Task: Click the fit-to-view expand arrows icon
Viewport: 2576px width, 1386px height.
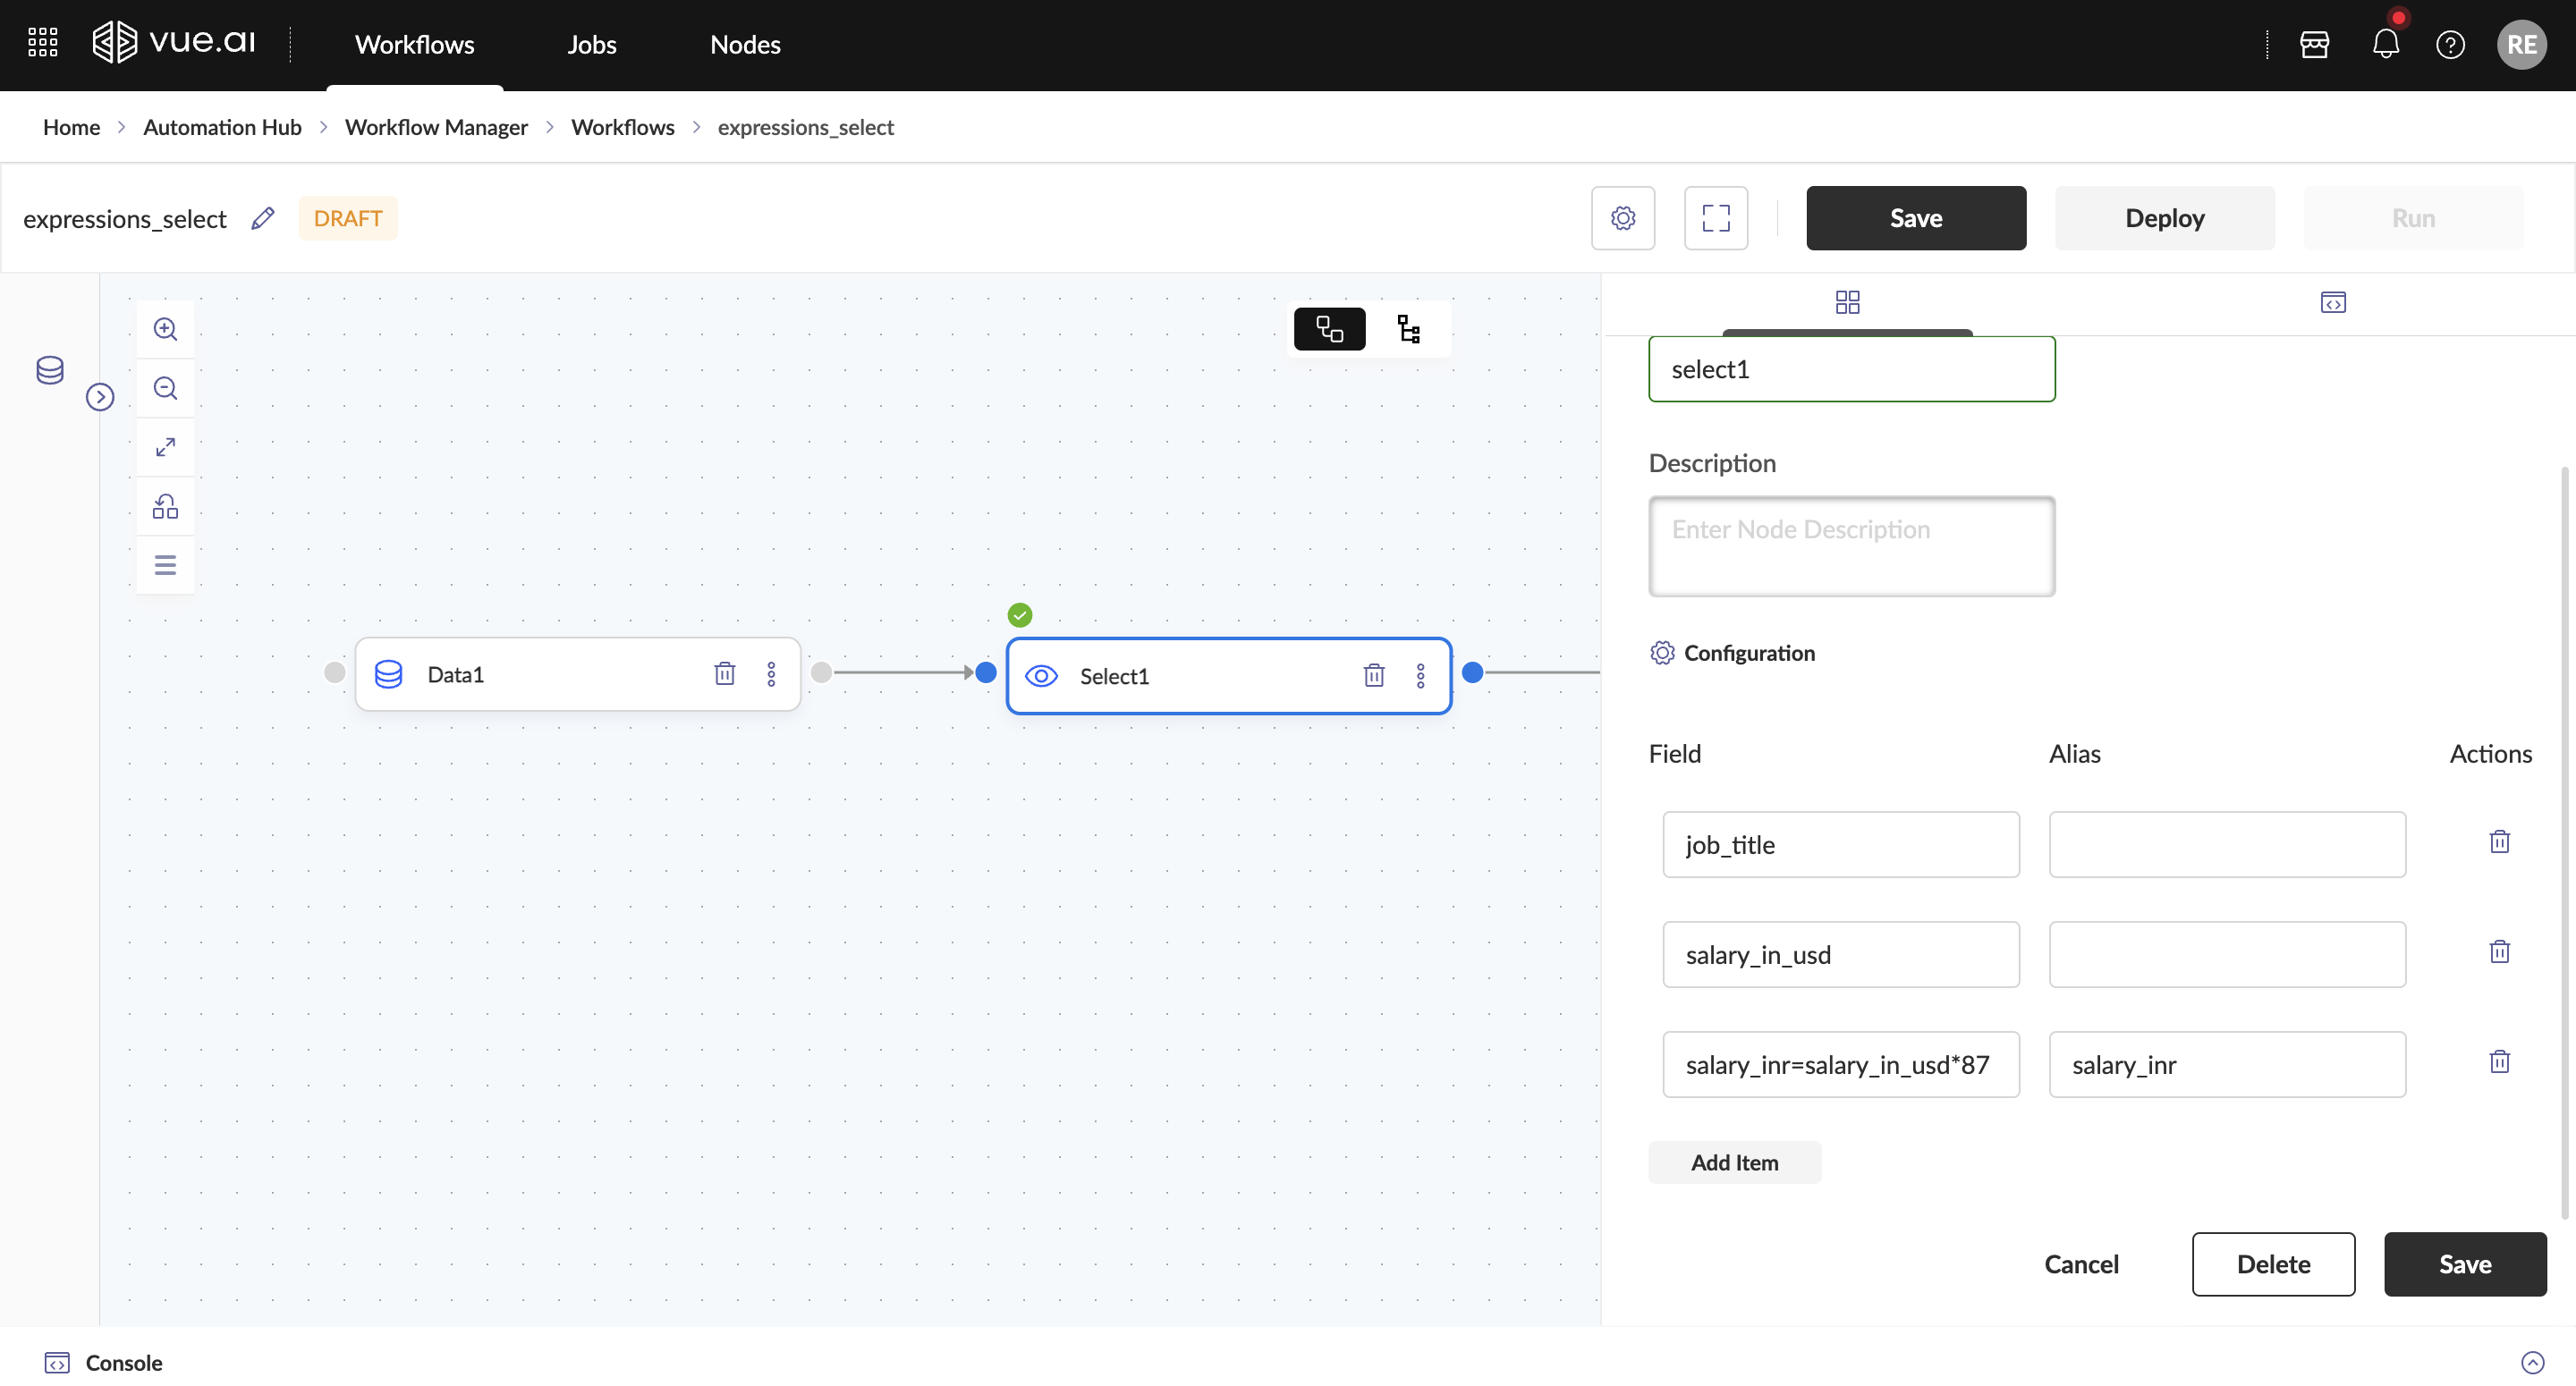Action: click(165, 447)
